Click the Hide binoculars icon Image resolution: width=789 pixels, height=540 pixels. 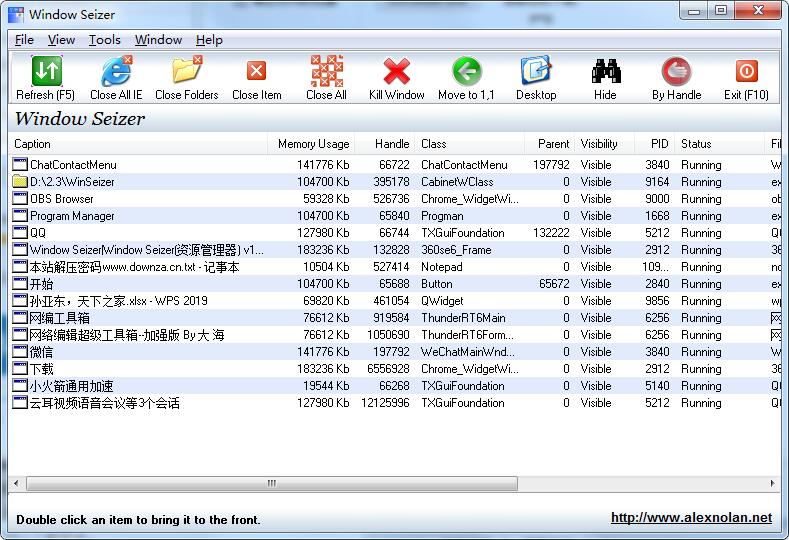click(605, 71)
